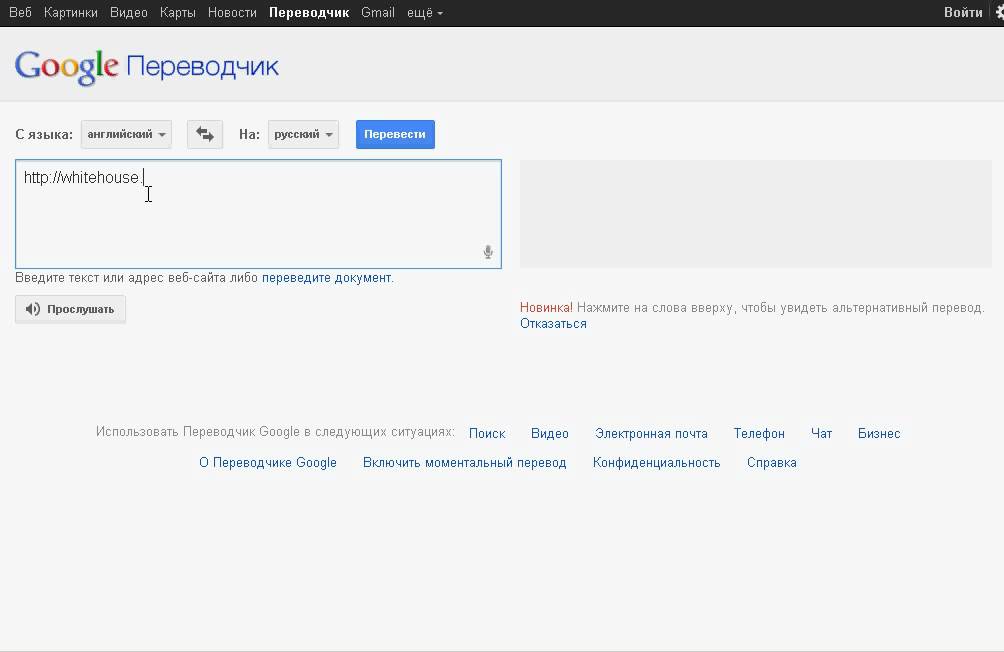1004x652 pixels.
Task: Go to Картинки in the top bar
Action: (70, 13)
